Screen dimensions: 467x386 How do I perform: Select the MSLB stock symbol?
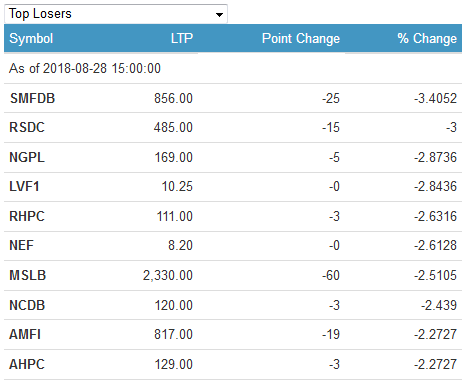(x=27, y=275)
